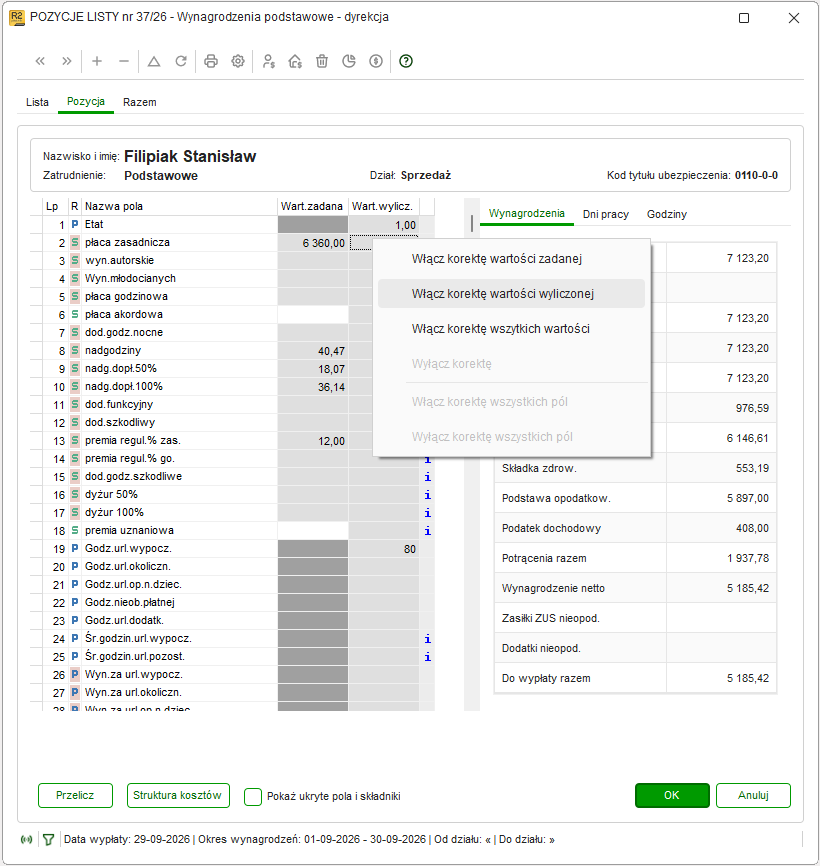Show info for the Śr.godzin.url.wypocz. row
This screenshot has width=820, height=866.
pyautogui.click(x=427, y=639)
